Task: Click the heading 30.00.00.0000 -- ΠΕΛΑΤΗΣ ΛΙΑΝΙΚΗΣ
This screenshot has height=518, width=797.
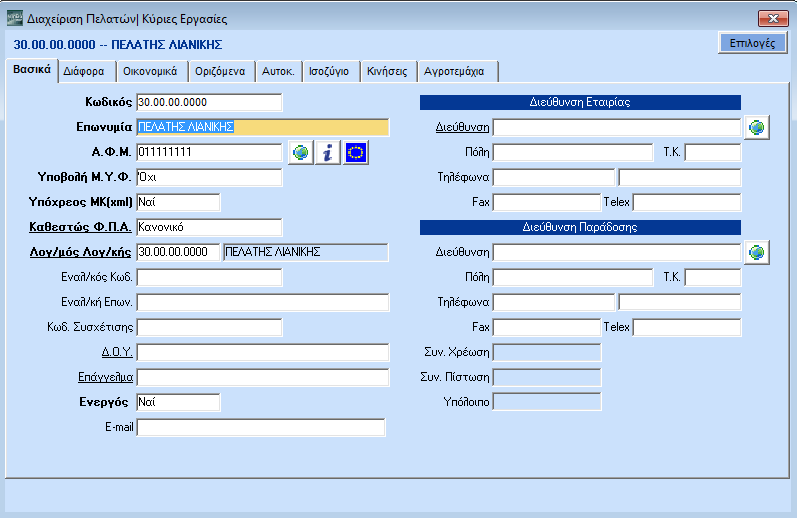Action: 118,45
